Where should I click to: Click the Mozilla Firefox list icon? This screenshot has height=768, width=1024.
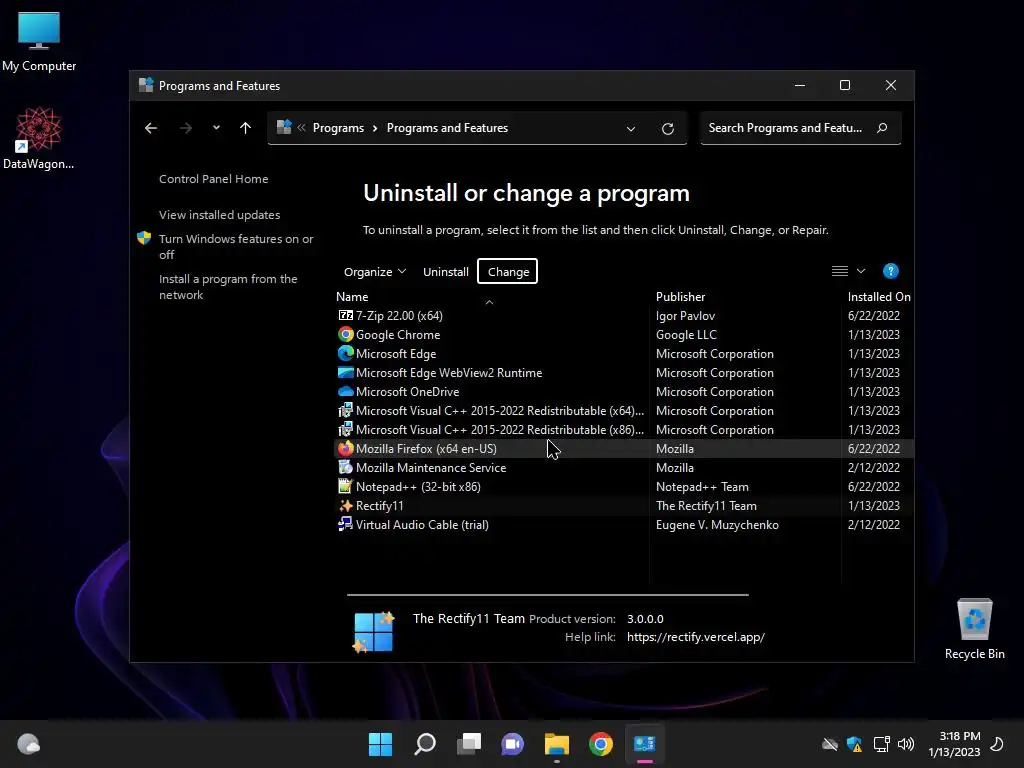(x=345, y=448)
